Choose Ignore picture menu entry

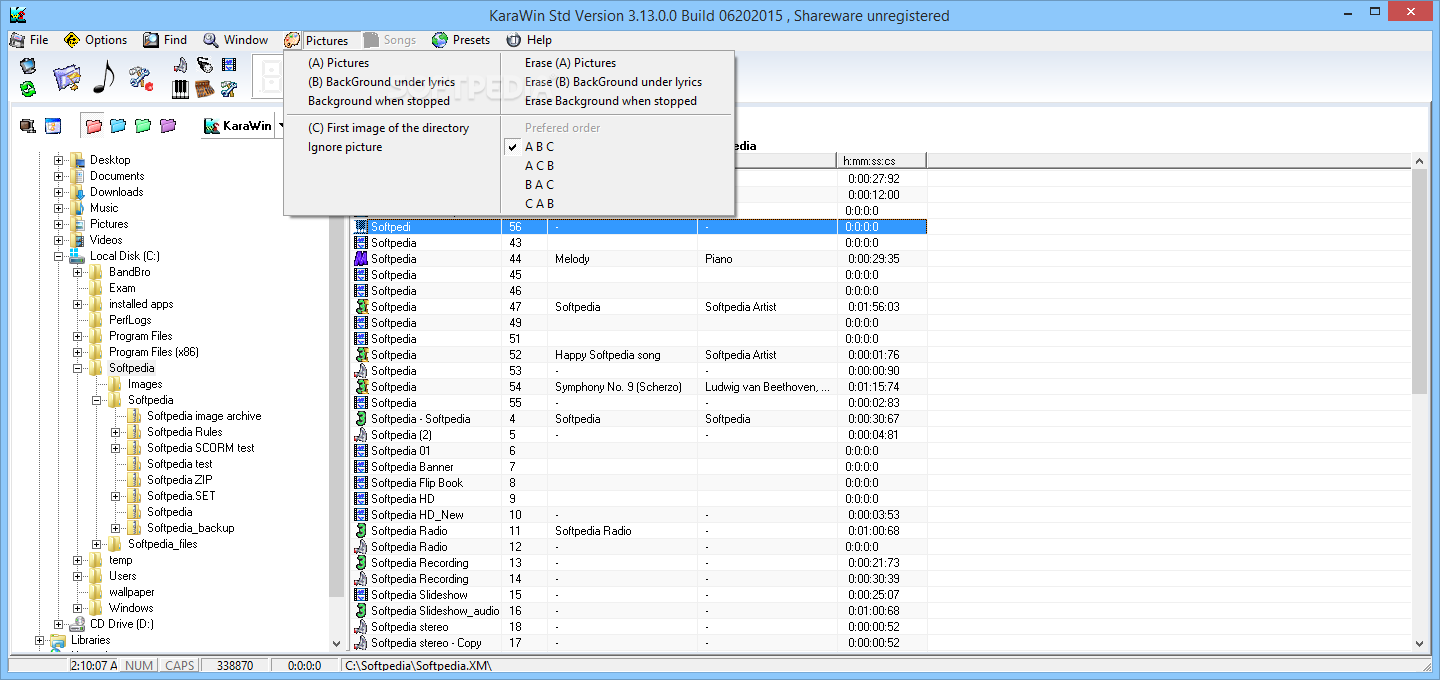[345, 147]
